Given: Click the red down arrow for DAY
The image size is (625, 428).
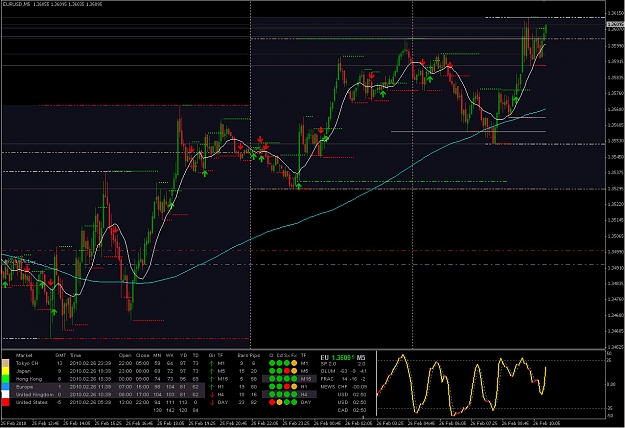Looking at the screenshot, I should pyautogui.click(x=212, y=402).
